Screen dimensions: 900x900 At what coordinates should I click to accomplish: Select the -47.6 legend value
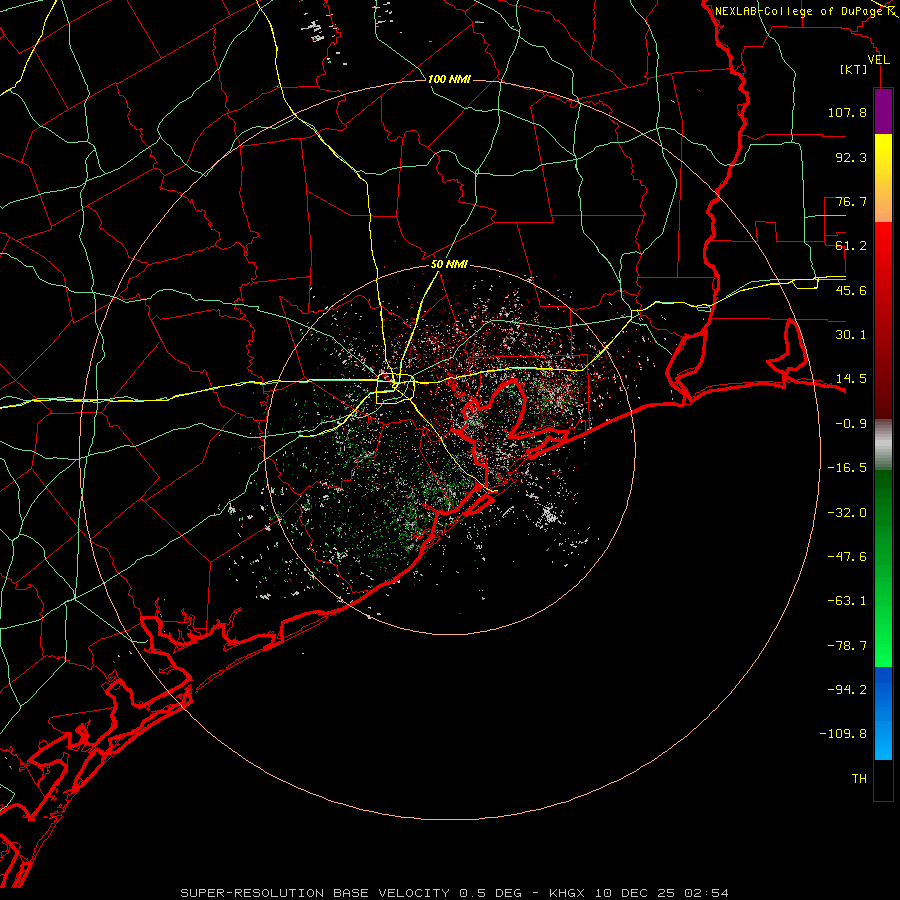pyautogui.click(x=847, y=557)
